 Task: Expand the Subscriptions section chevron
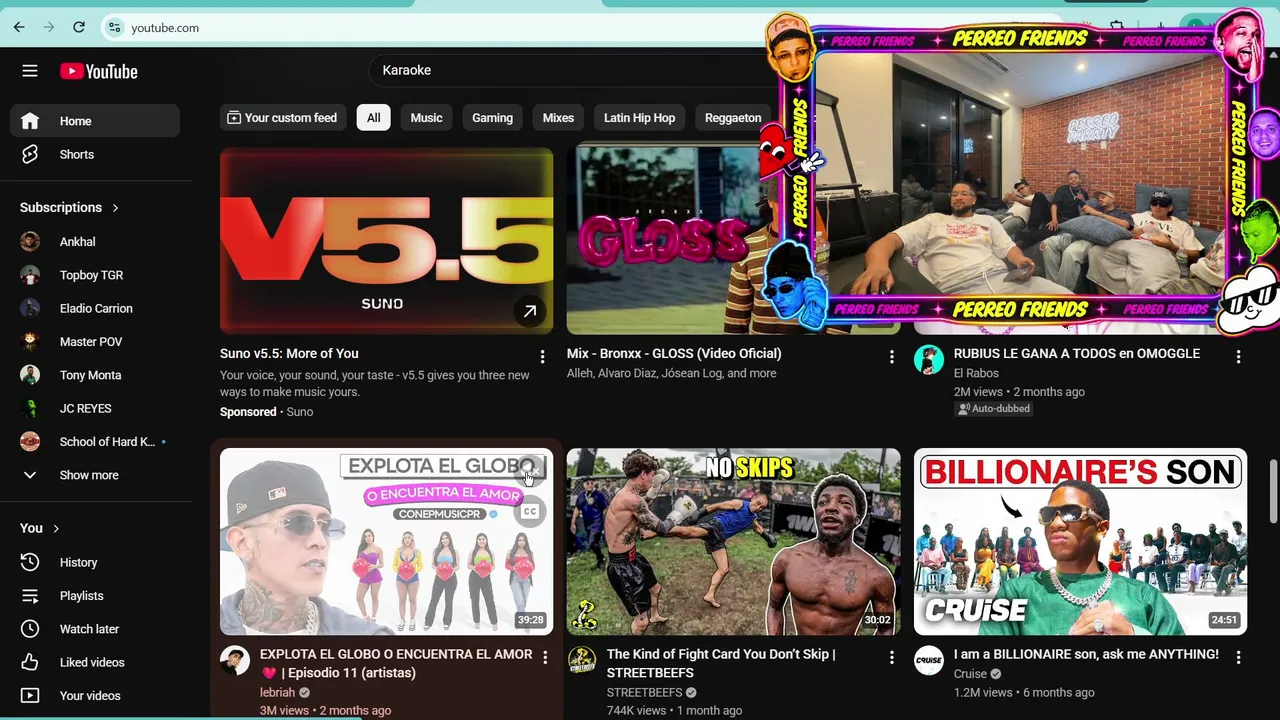[x=115, y=208]
